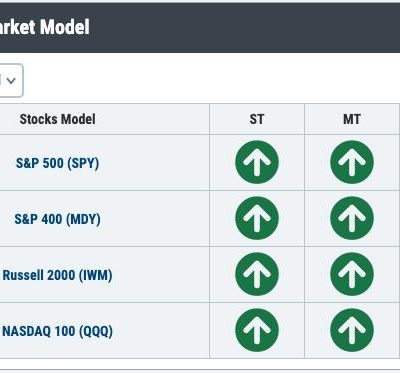Open the NASDAQ 100 (QQQ) link
This screenshot has height=373, width=400.
[x=57, y=331]
